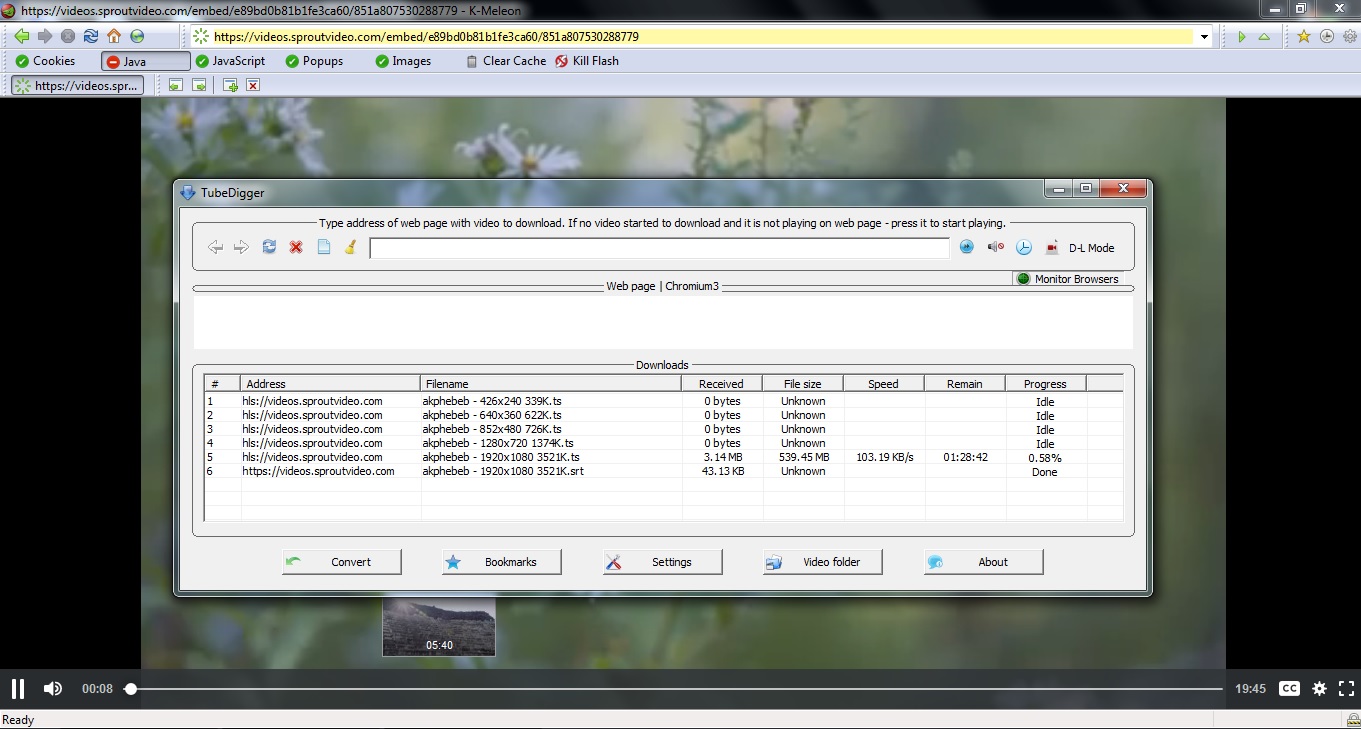Open the K-Meleon bookmarks star
This screenshot has width=1361, height=729.
tap(1304, 36)
